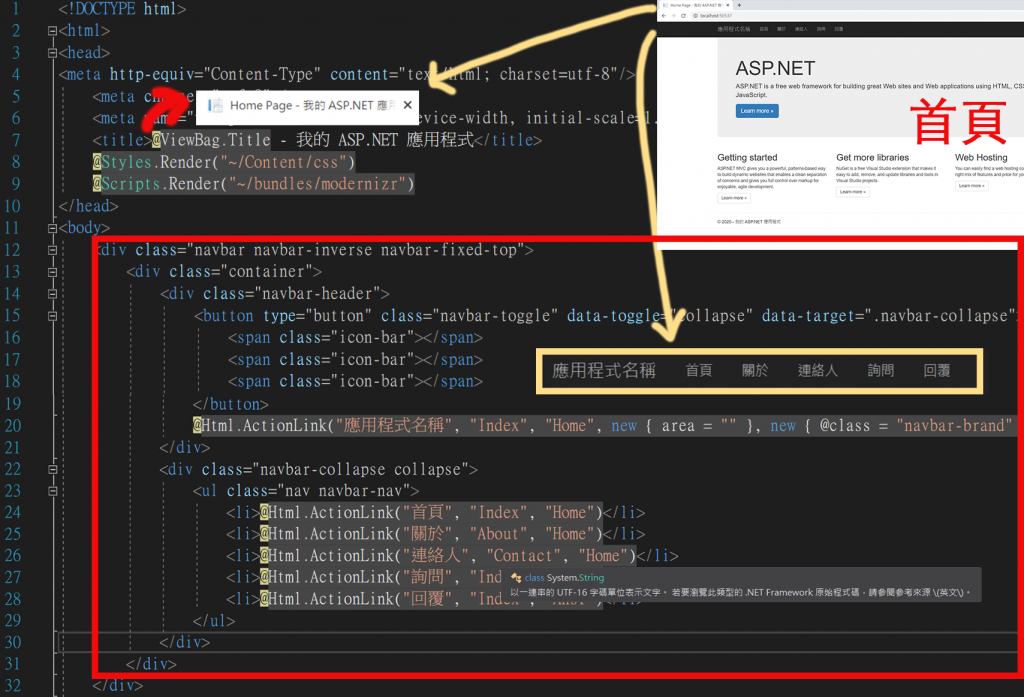Click the 'ASP.NET' heading in the browser preview

pos(775,69)
